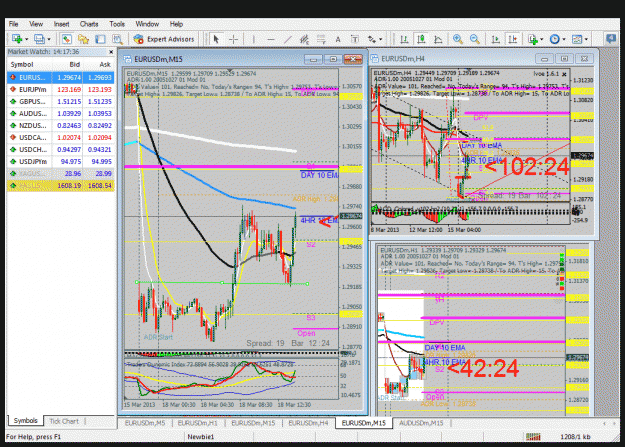Screen dimensions: 625x447
Task: Switch to Line Chart mode
Action: point(438,39)
